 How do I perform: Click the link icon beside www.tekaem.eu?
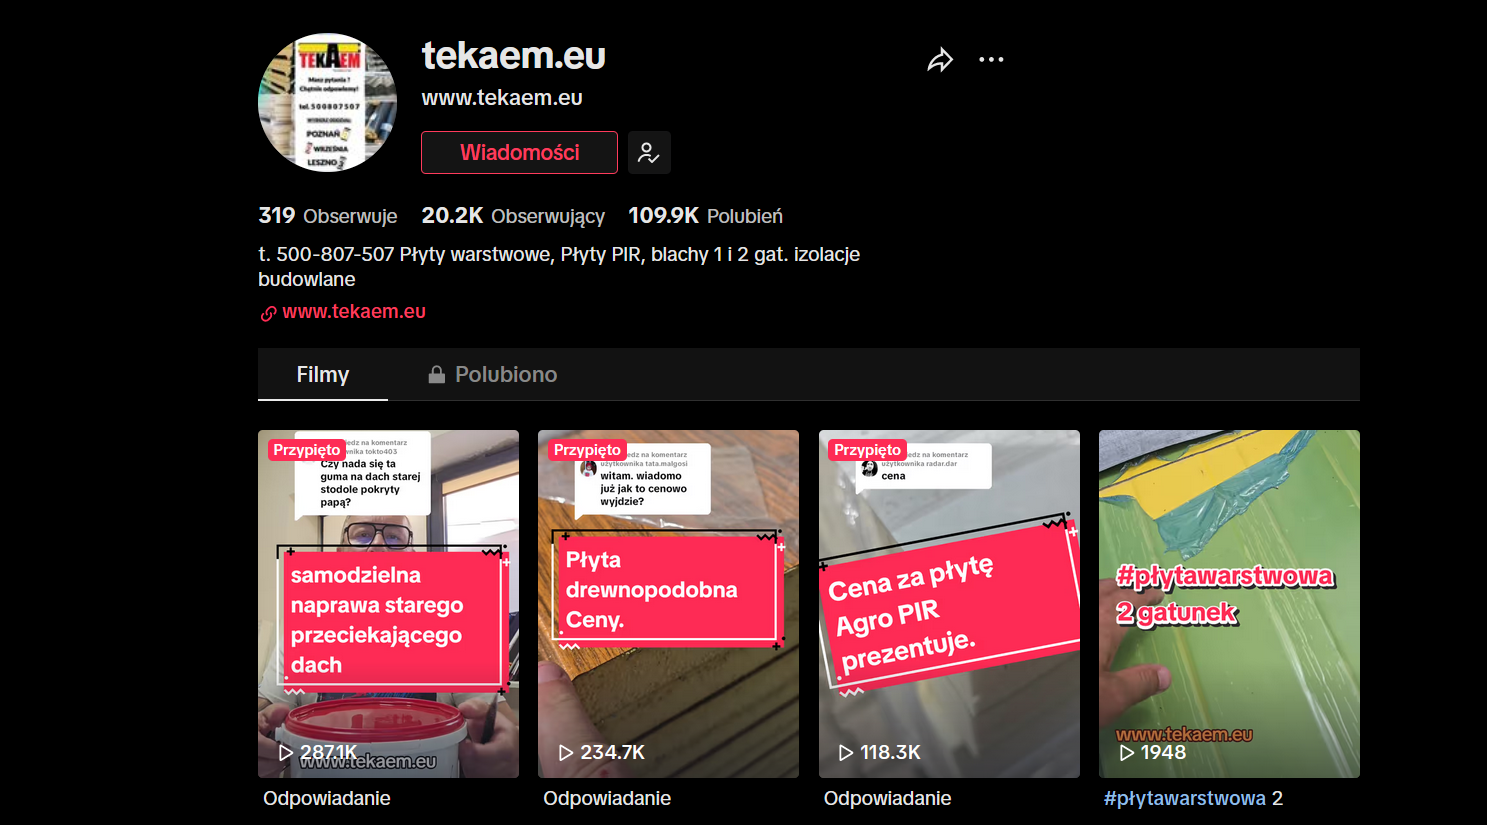coord(268,313)
